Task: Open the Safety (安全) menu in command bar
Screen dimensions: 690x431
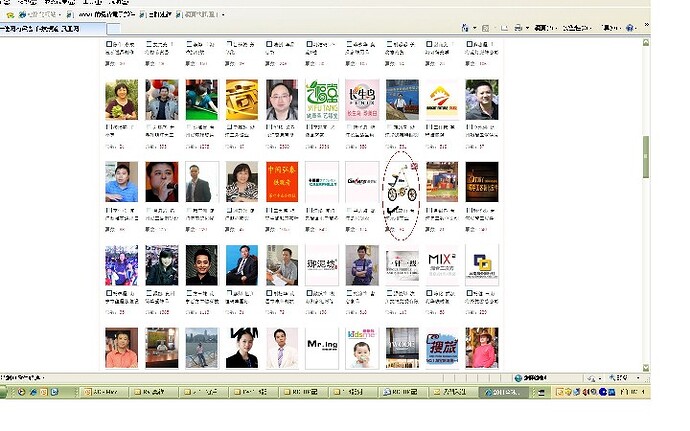Action: click(576, 28)
